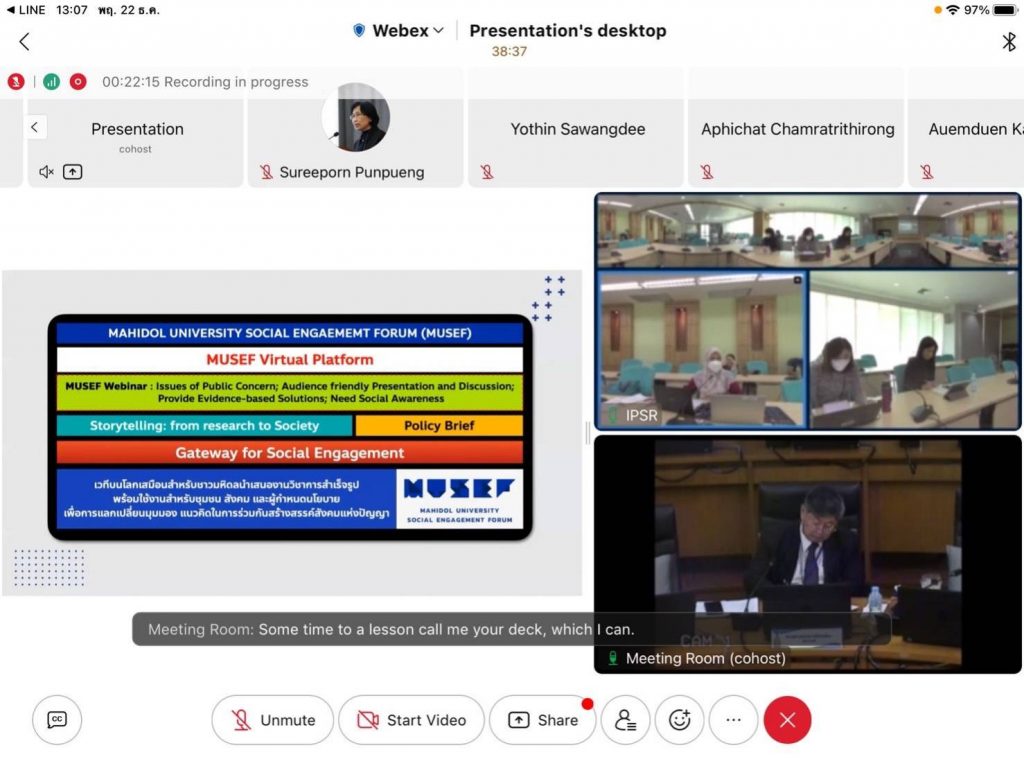
Task: Open the Meeting Room cohost video
Action: [x=808, y=554]
